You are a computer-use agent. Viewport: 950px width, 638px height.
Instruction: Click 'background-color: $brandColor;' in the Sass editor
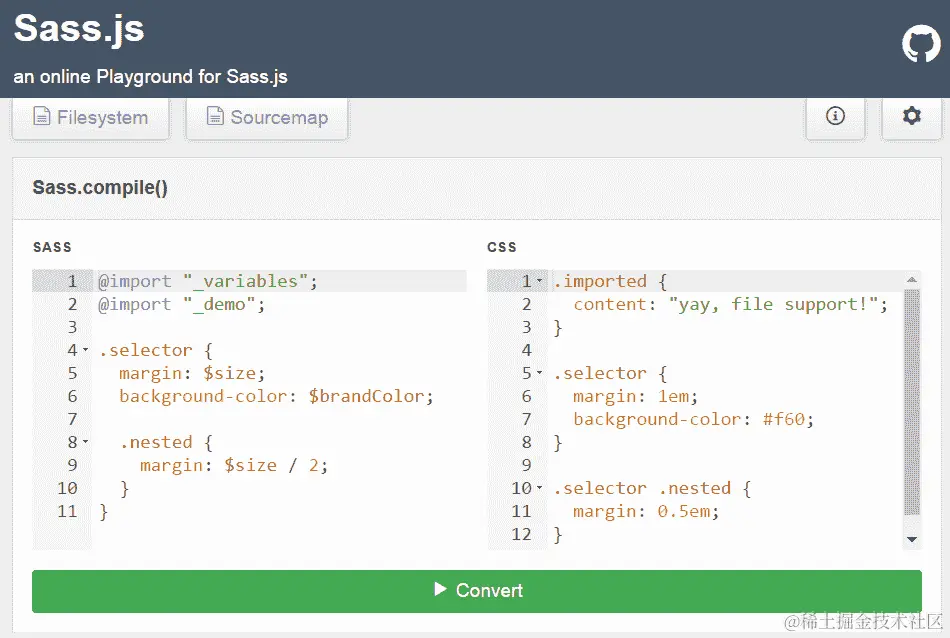point(276,396)
